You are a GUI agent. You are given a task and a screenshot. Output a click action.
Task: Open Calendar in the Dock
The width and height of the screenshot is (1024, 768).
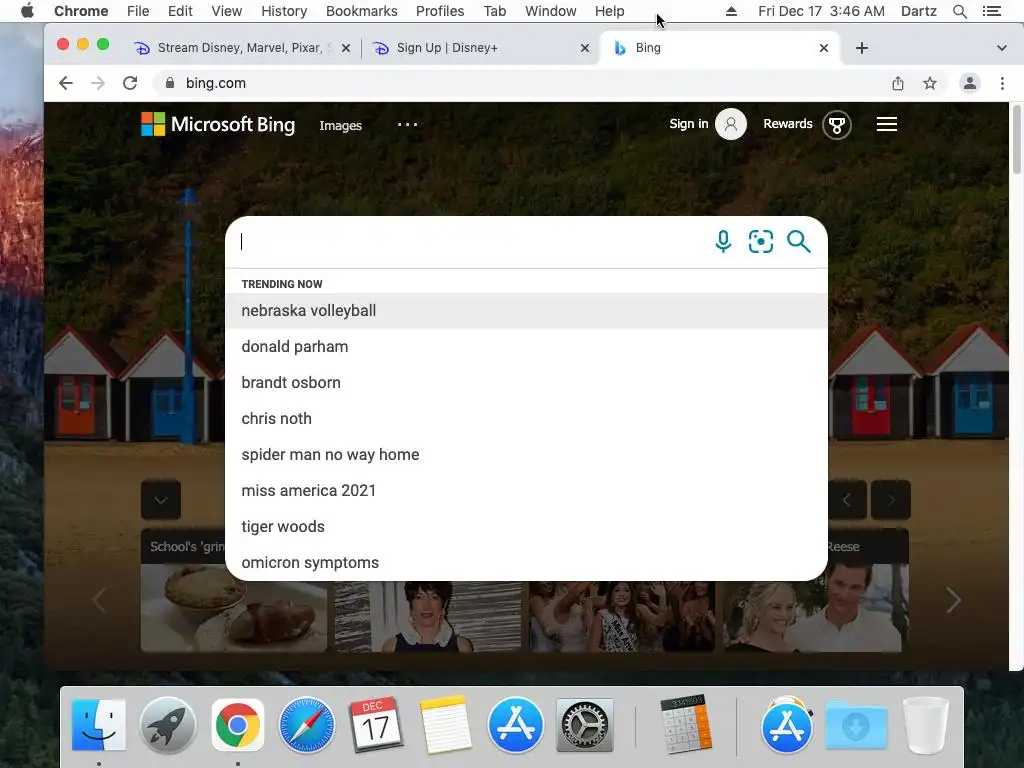point(376,725)
